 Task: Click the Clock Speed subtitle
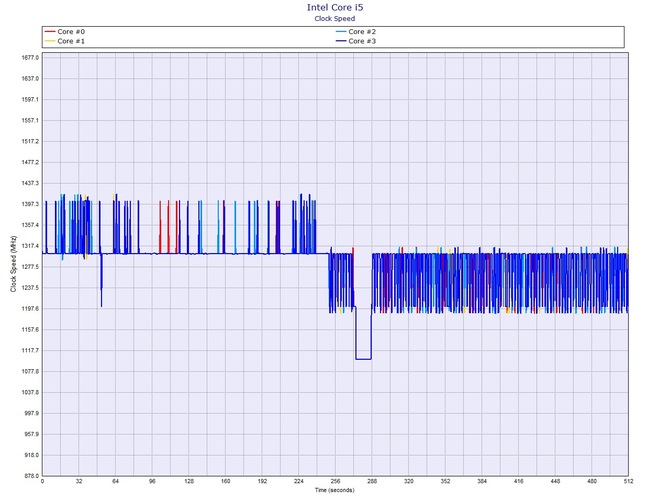point(335,18)
